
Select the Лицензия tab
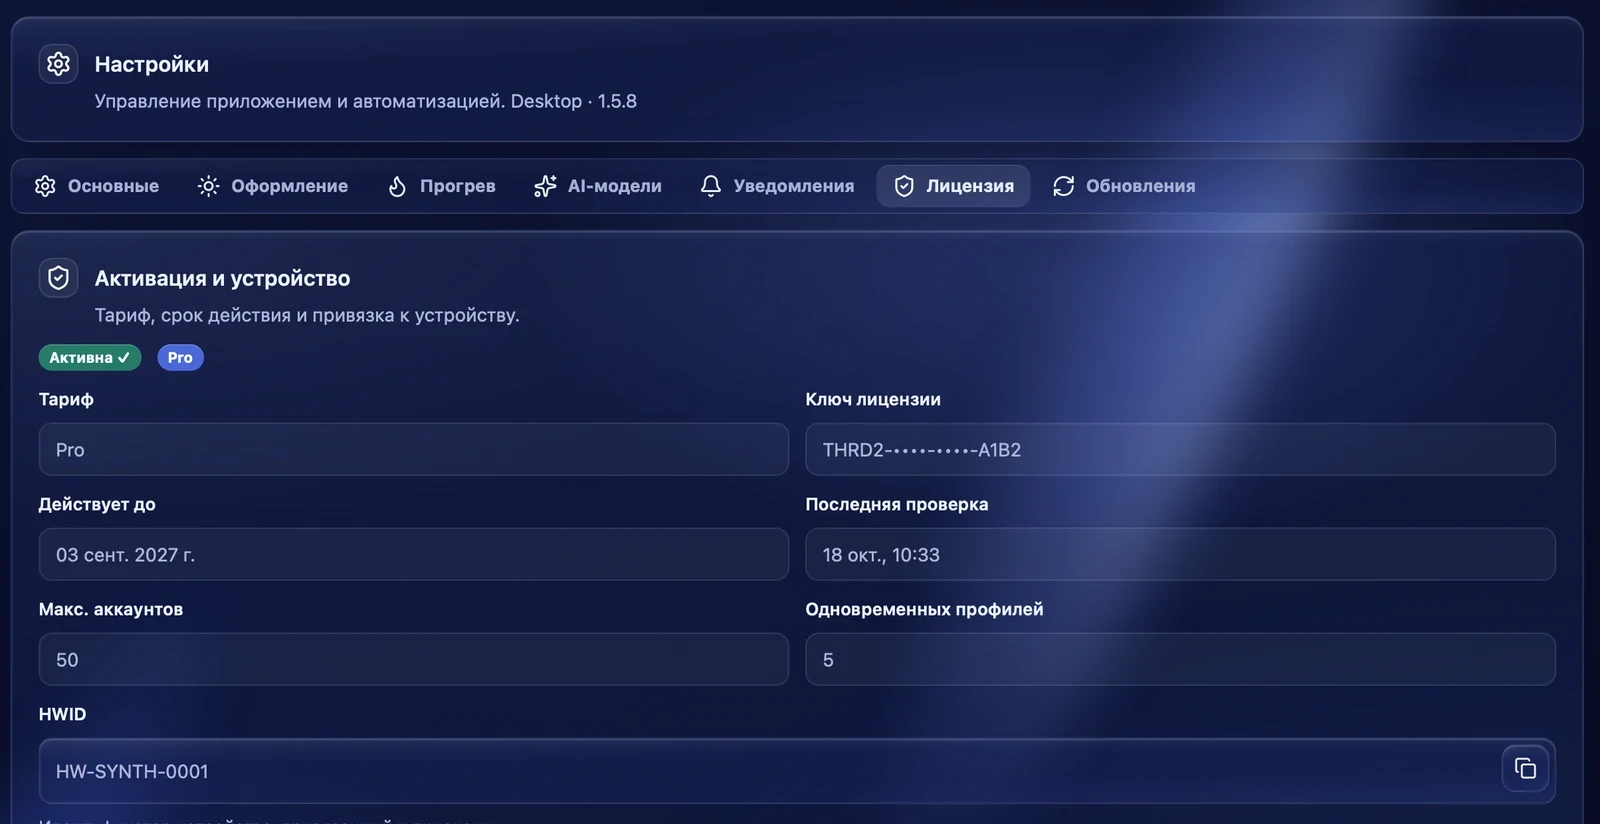pos(953,186)
